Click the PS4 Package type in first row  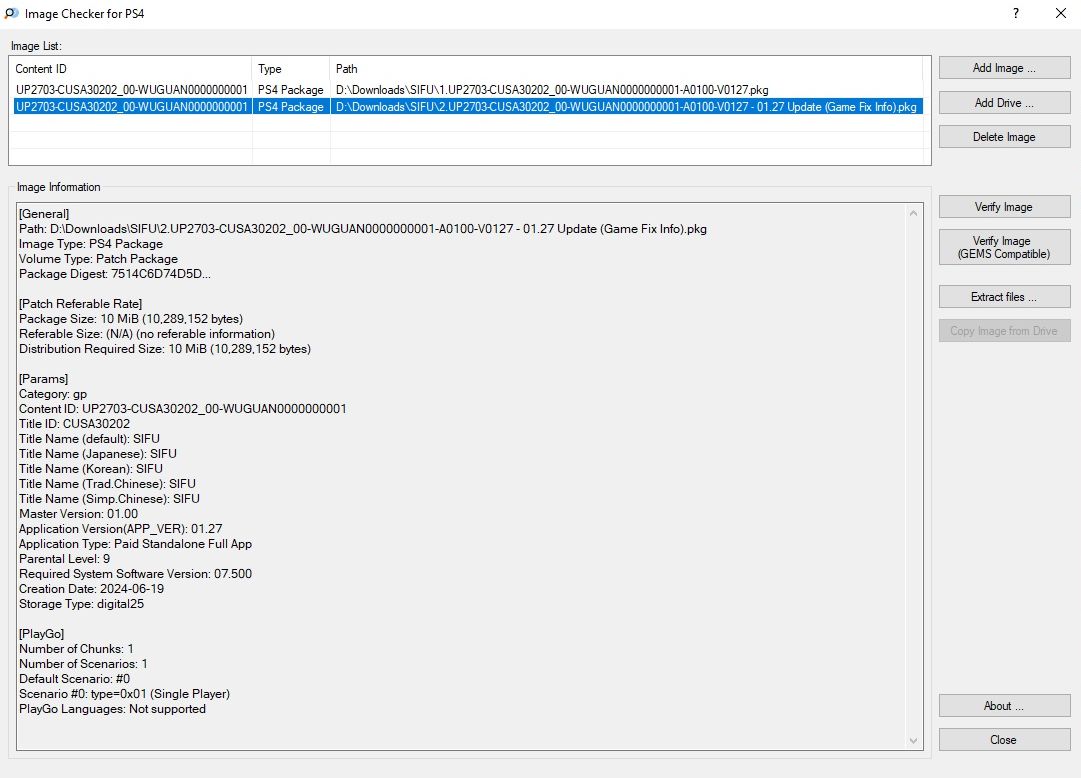click(x=290, y=90)
